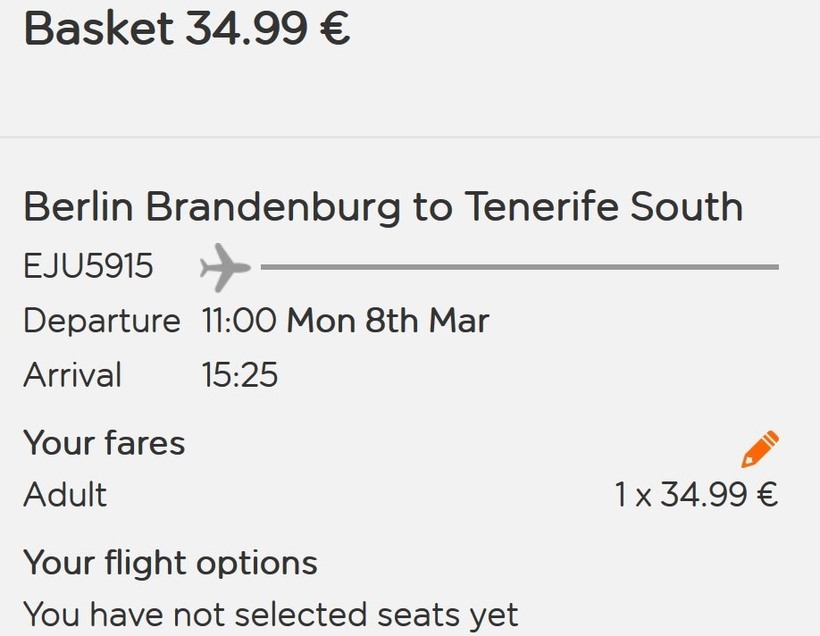This screenshot has height=636, width=820.
Task: Click the 'You have not selected seats yet' message
Action: [x=270, y=613]
